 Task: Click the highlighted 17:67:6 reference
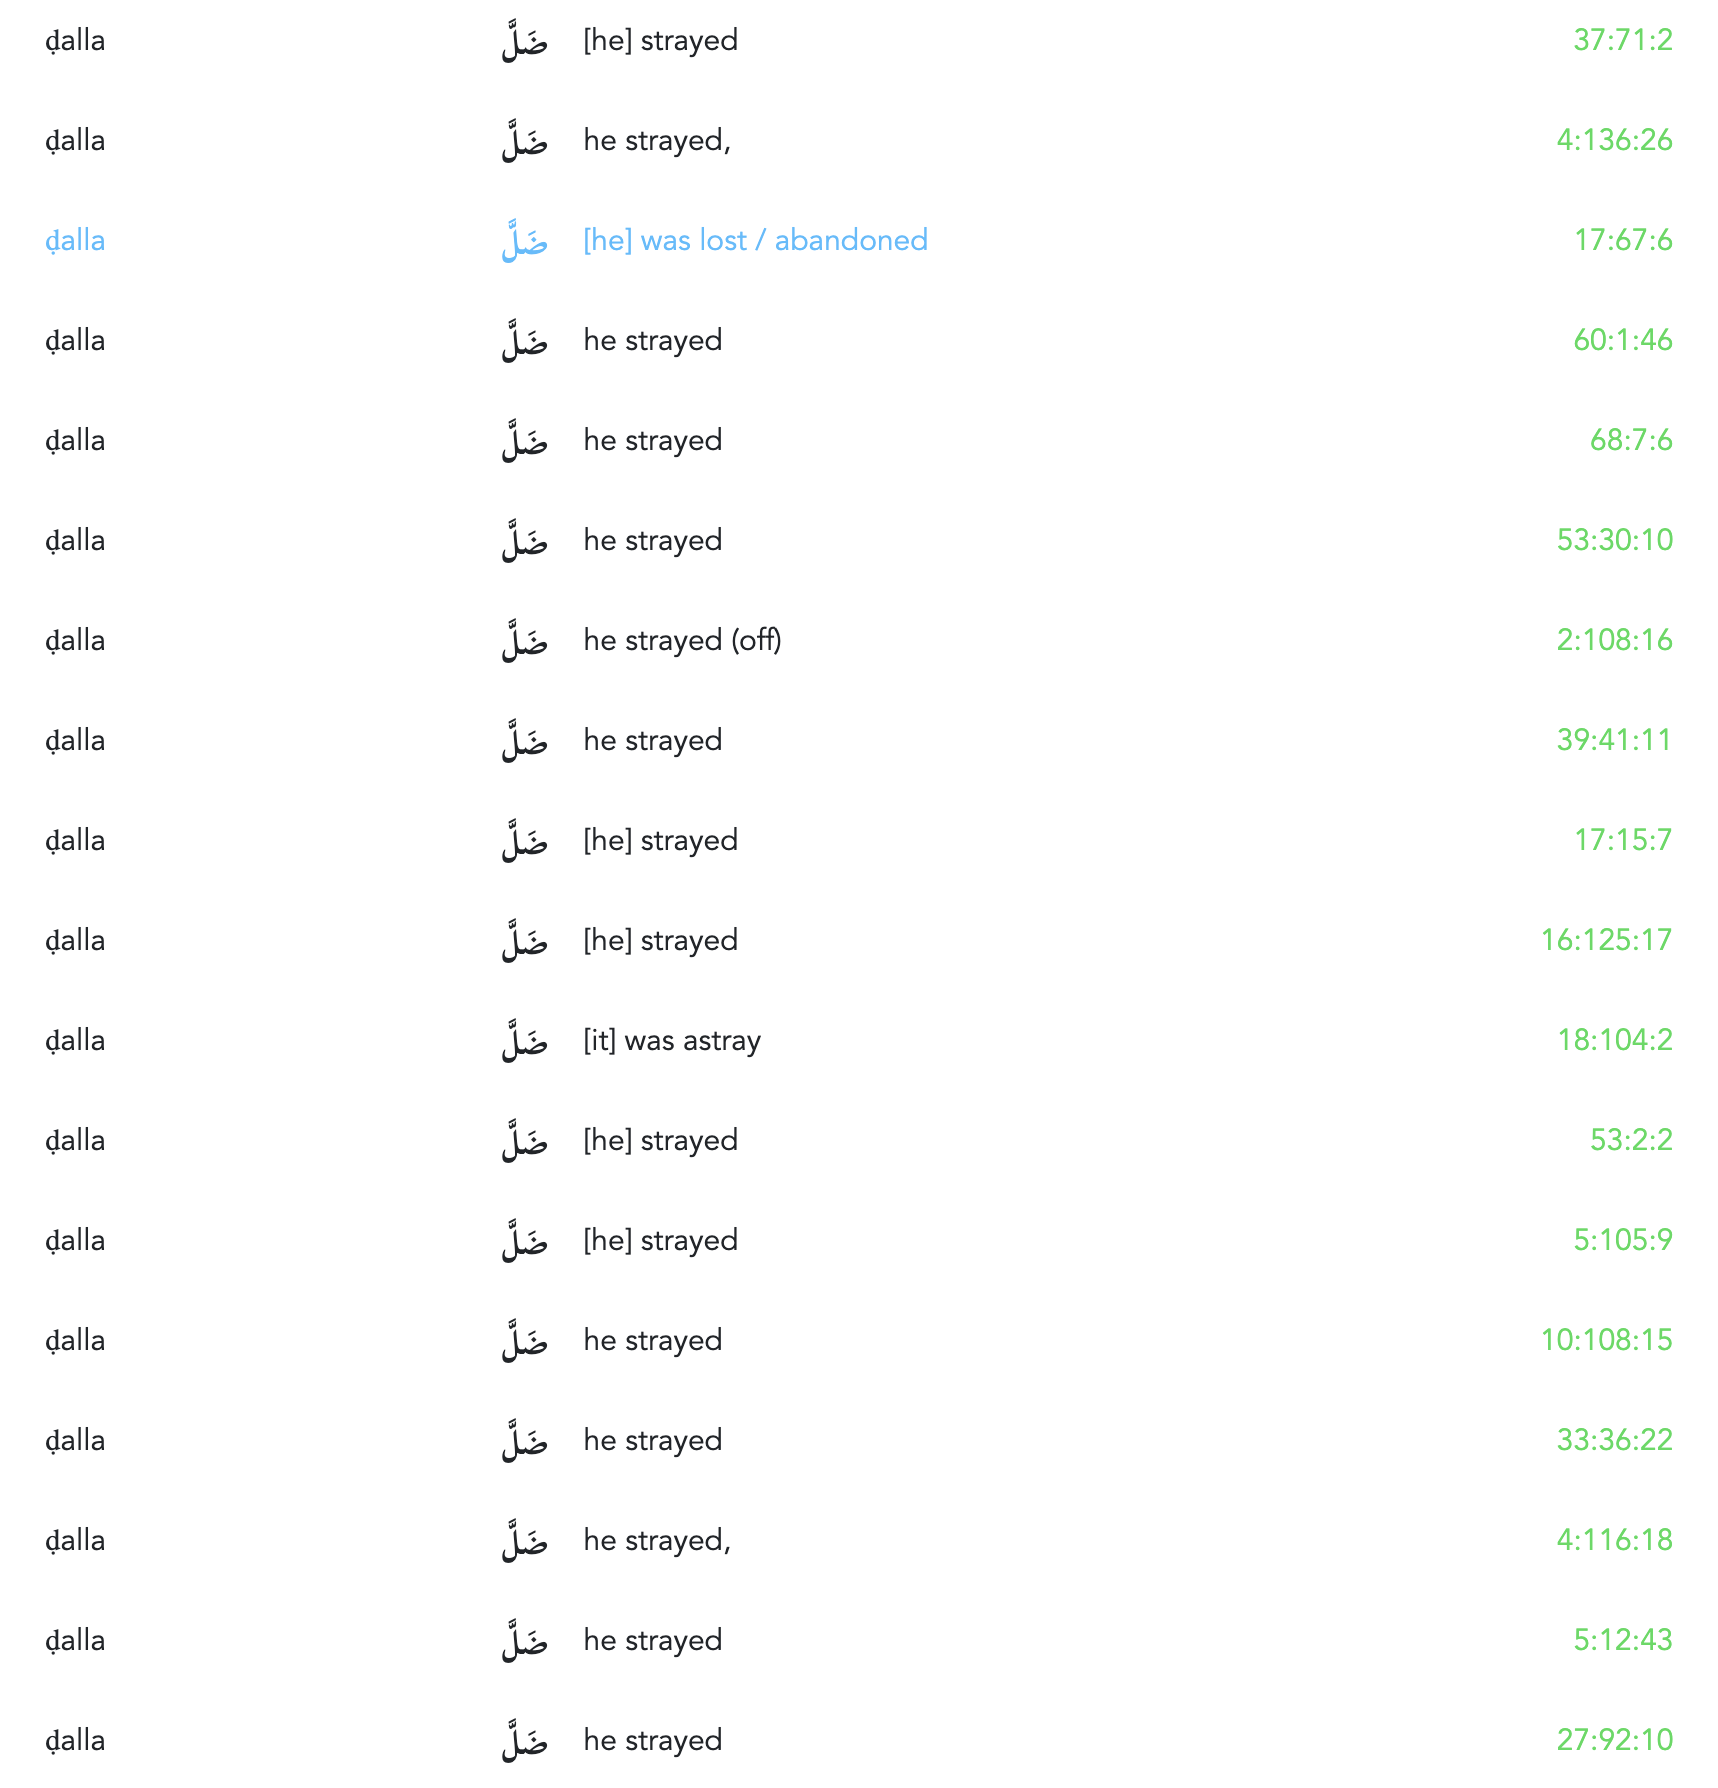1622,240
